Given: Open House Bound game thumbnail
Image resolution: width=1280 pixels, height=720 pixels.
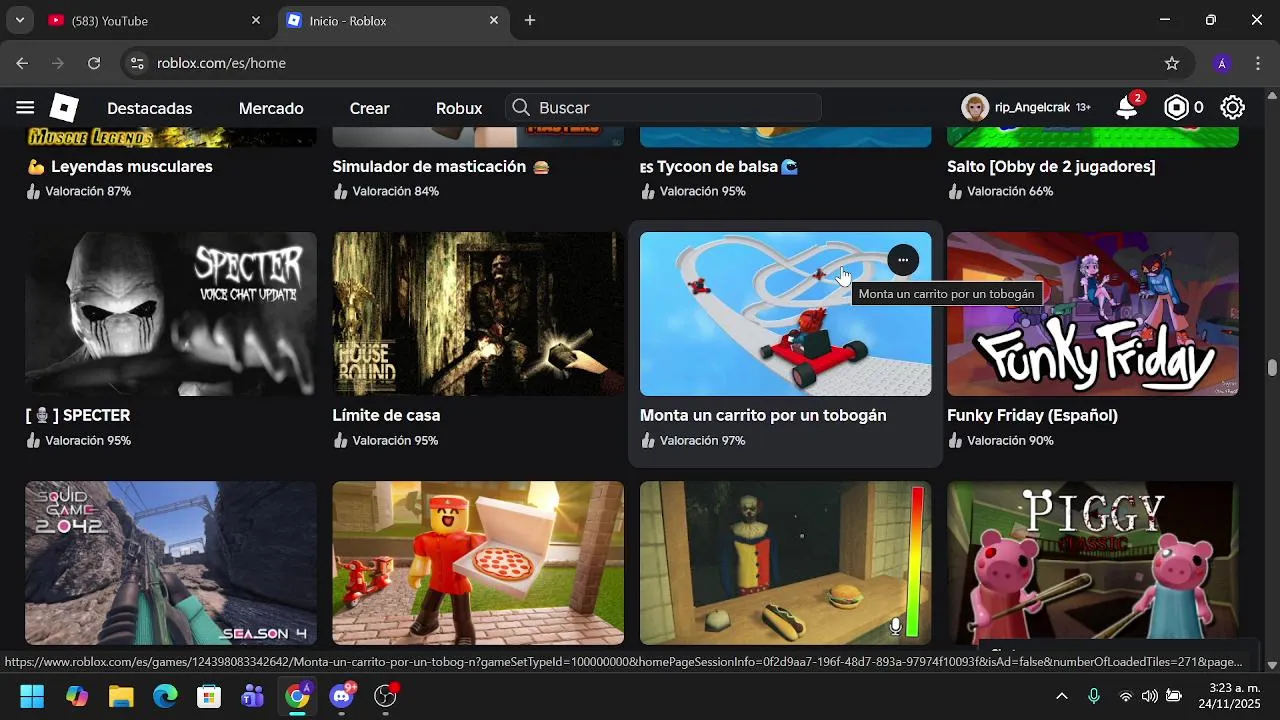Looking at the screenshot, I should (x=478, y=314).
